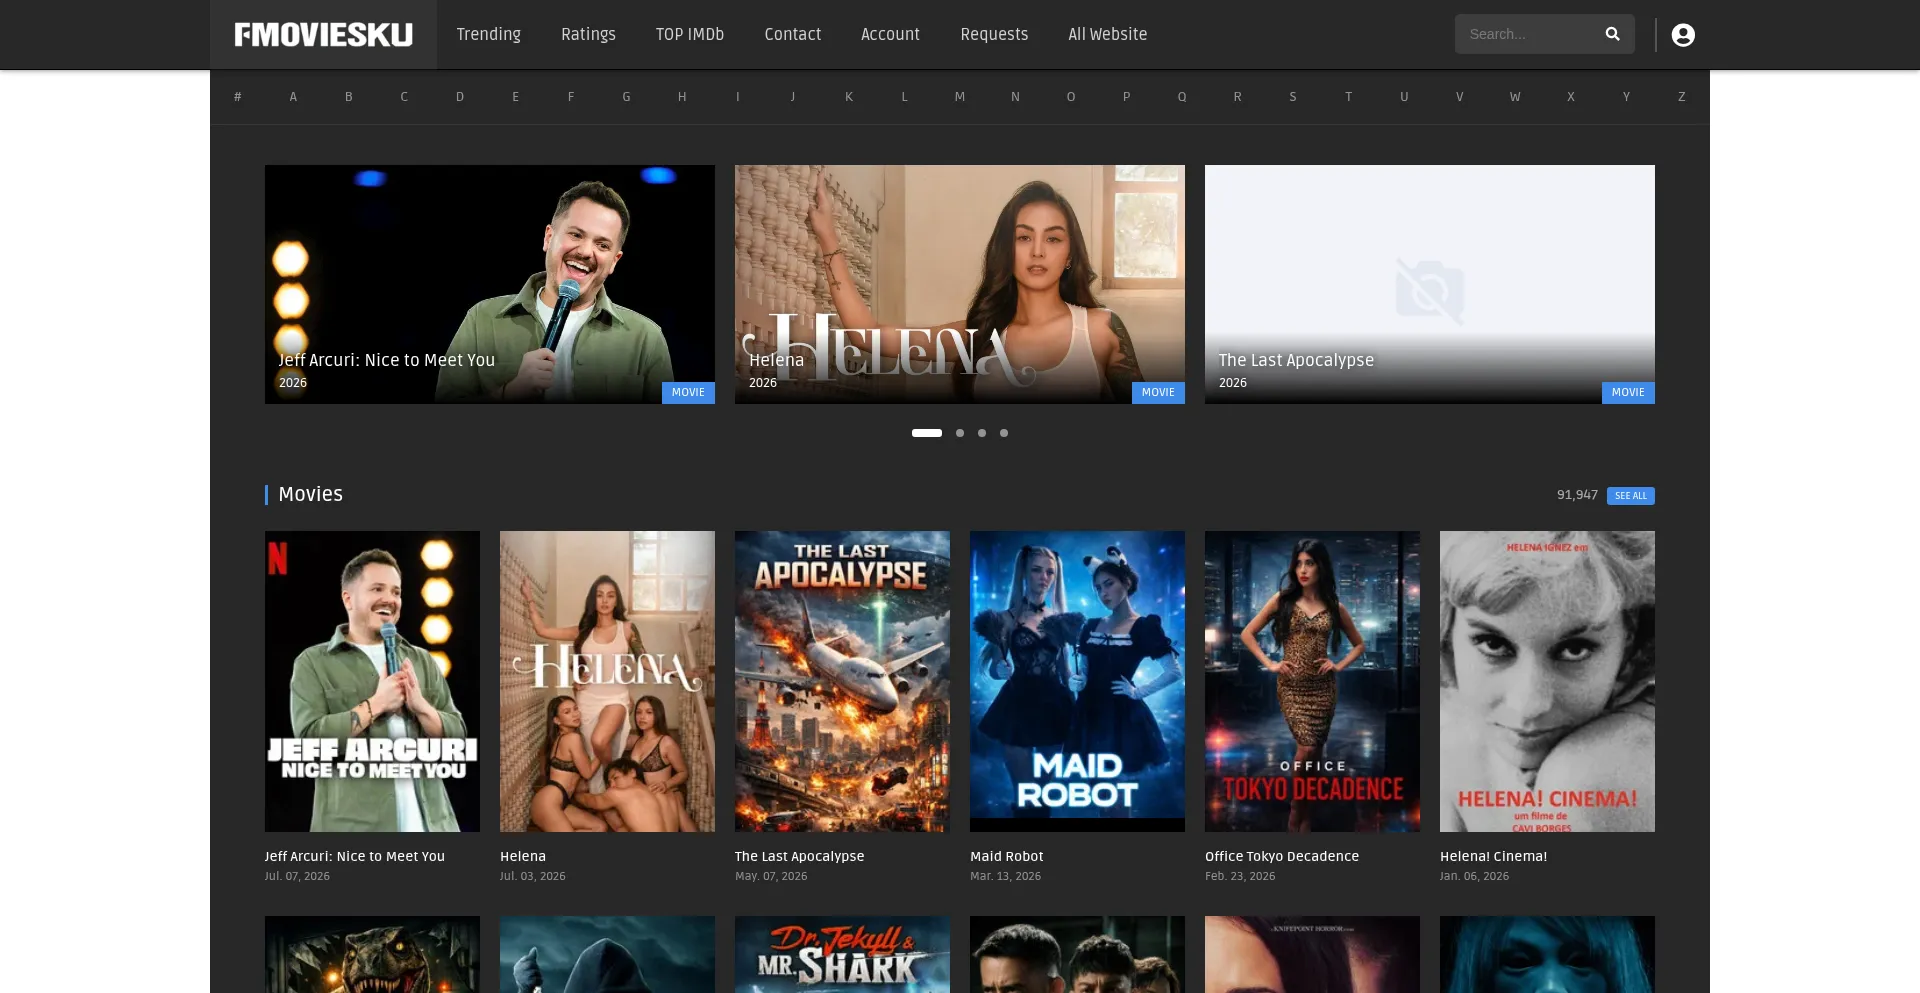Open the Ratings menu item
This screenshot has width=1920, height=993.
point(588,34)
